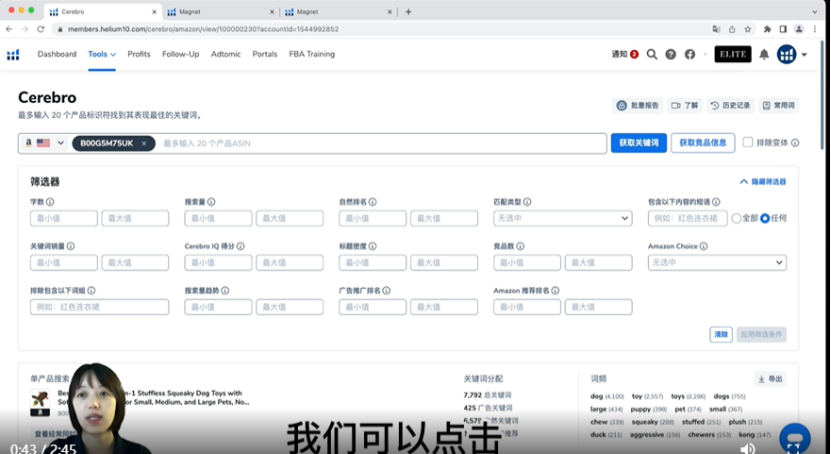Open the Tools menu
This screenshot has width=831, height=454.
click(101, 54)
